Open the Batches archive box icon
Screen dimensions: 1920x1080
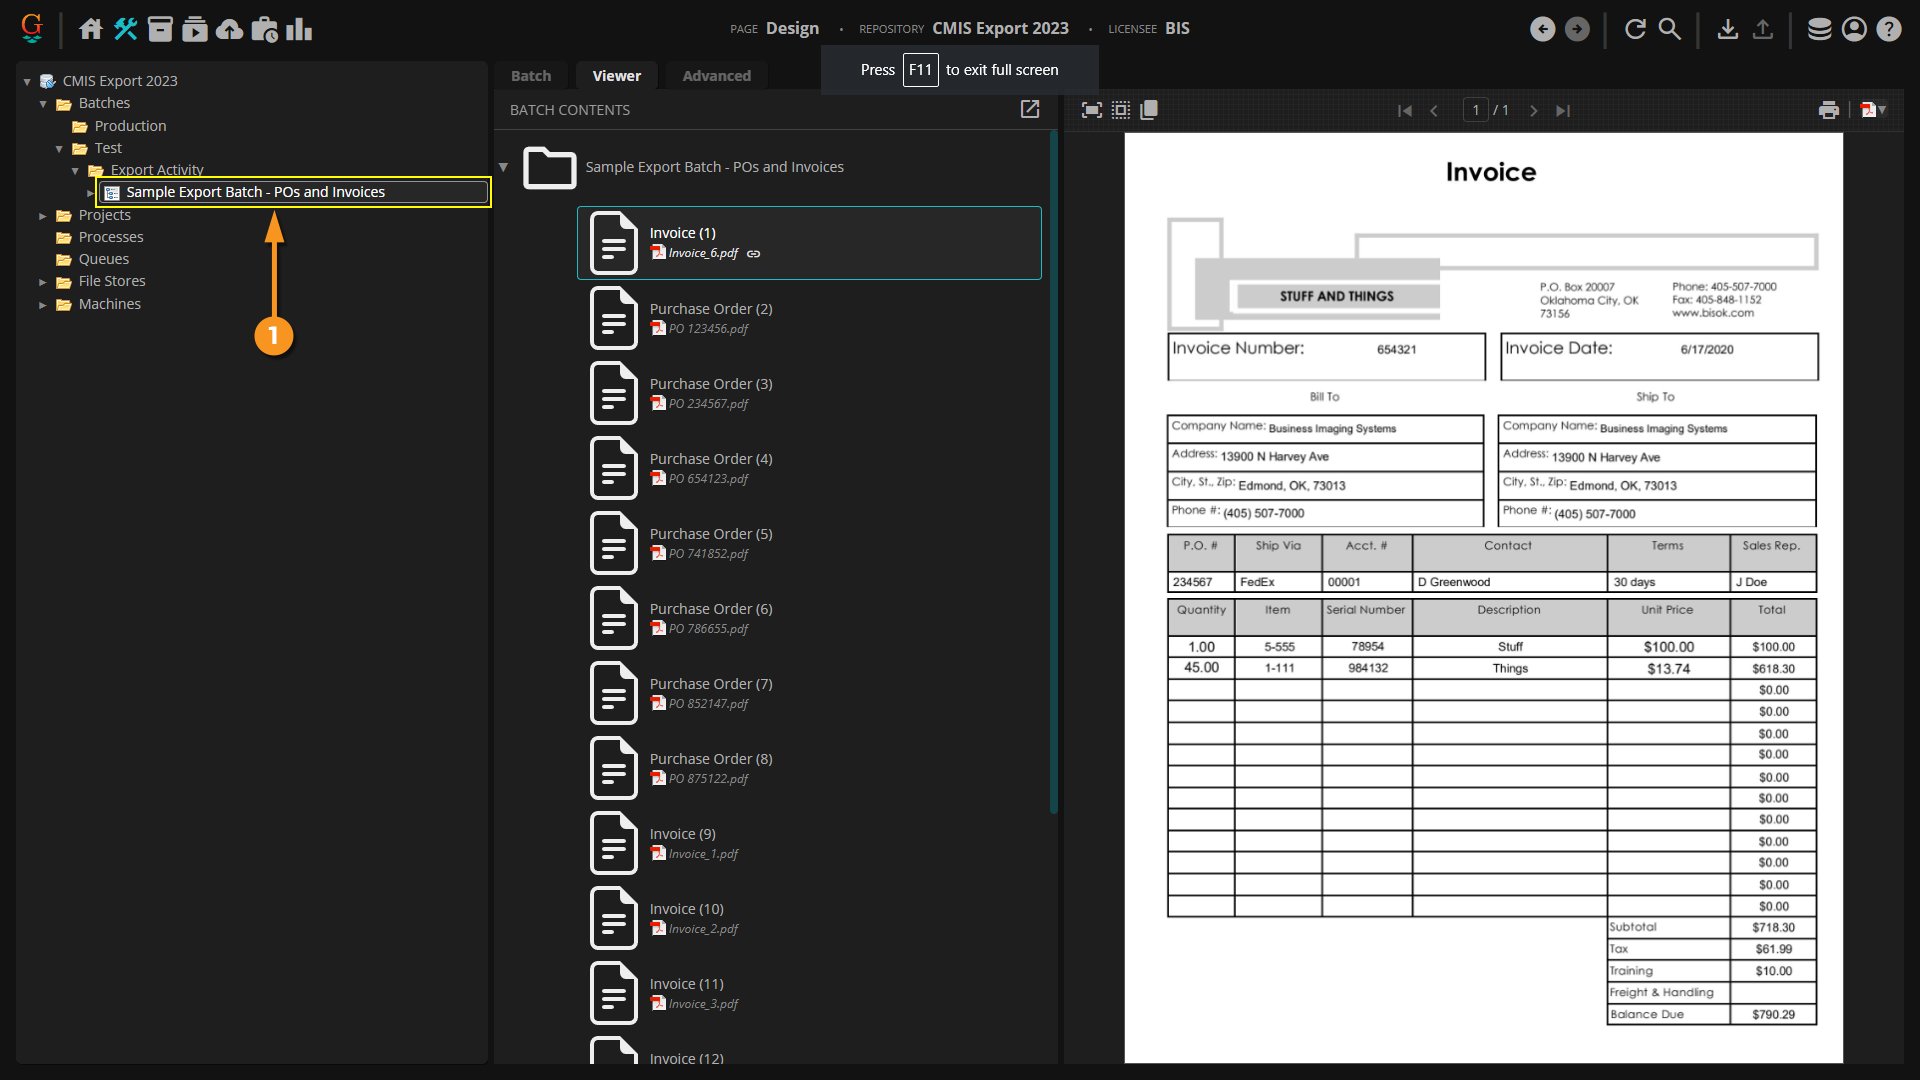pos(160,29)
